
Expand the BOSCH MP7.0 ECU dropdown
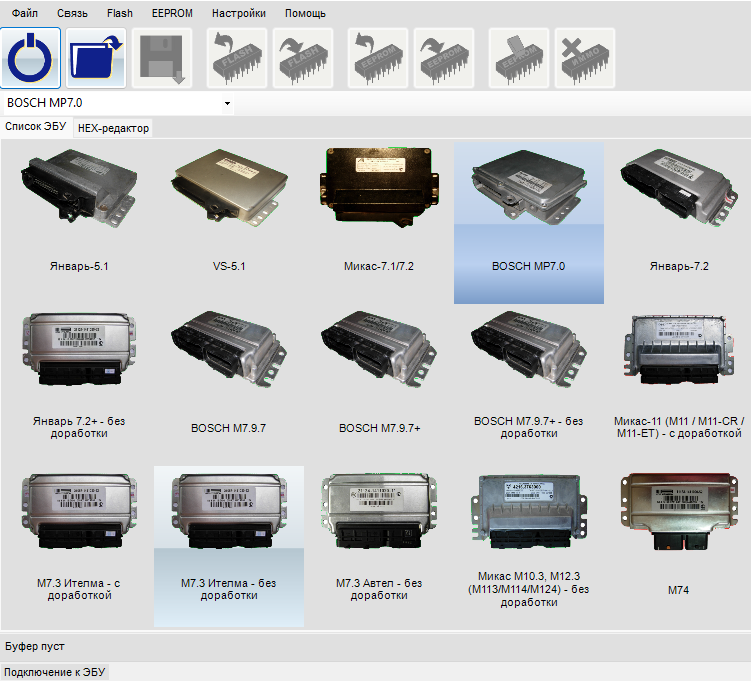tap(227, 103)
